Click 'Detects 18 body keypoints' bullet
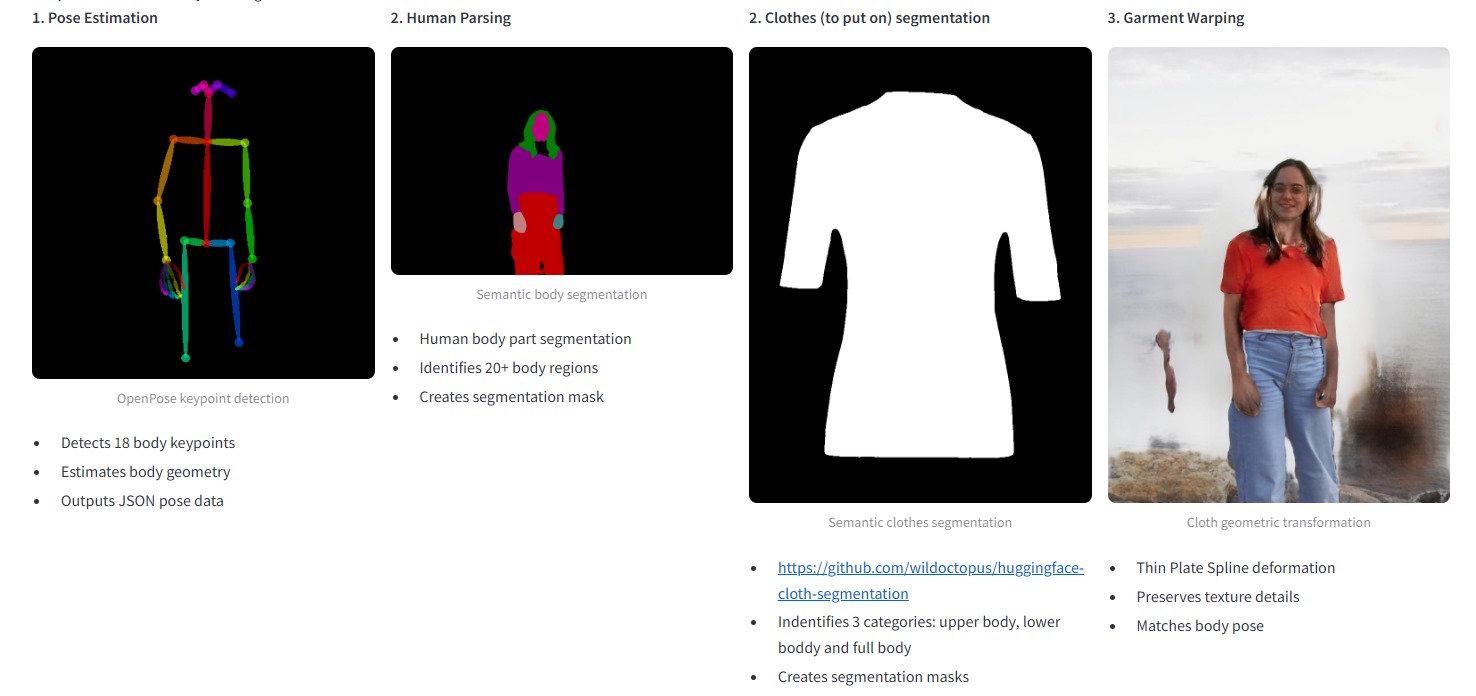 [x=148, y=443]
